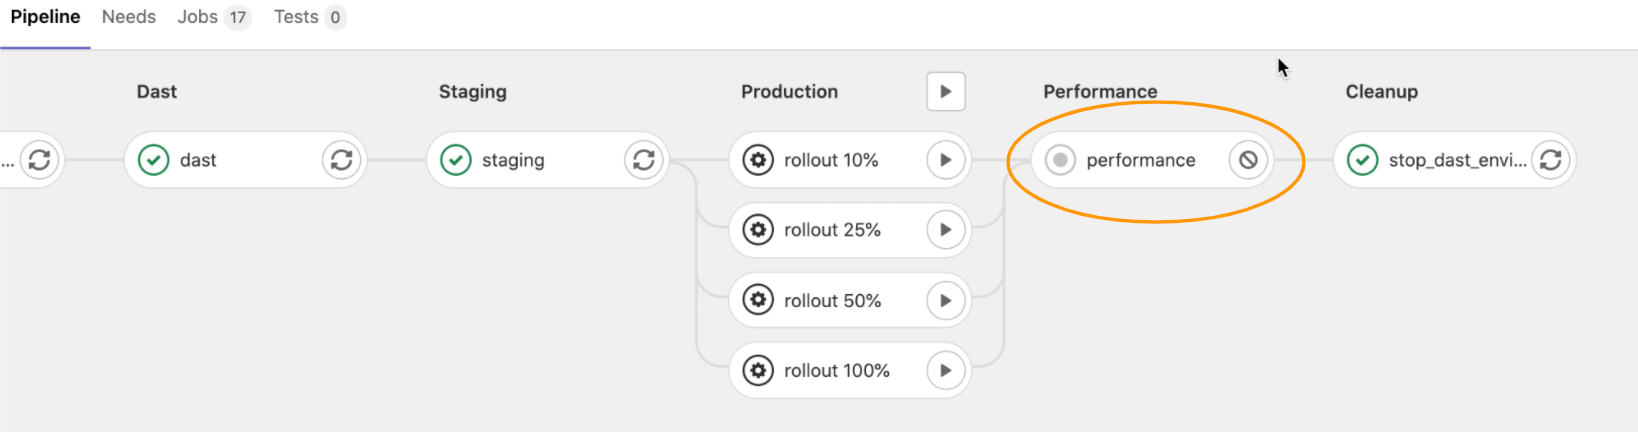Trigger the rollout 100% job
Image resolution: width=1638 pixels, height=432 pixels.
(945, 371)
